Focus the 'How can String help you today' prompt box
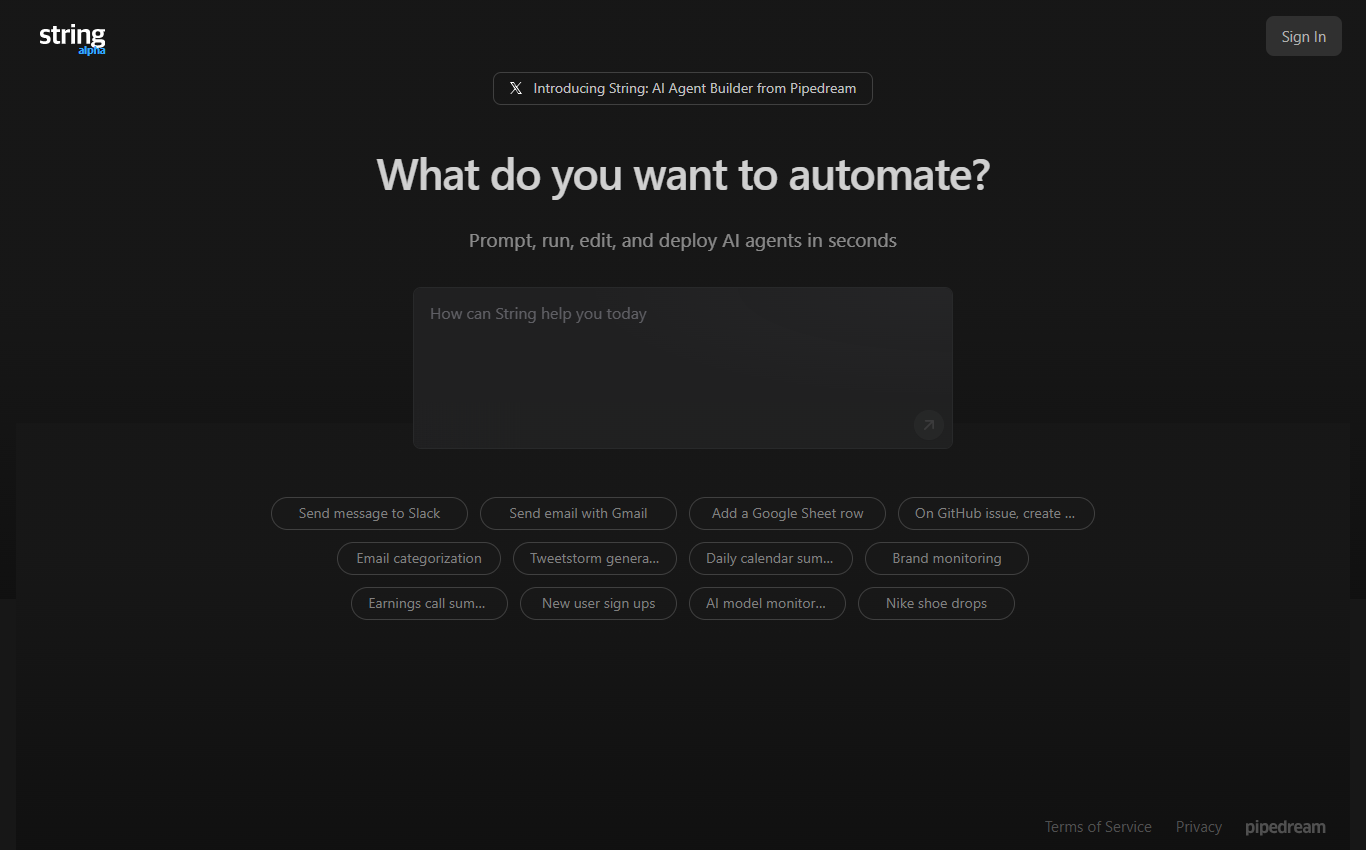This screenshot has width=1366, height=850. coord(683,368)
